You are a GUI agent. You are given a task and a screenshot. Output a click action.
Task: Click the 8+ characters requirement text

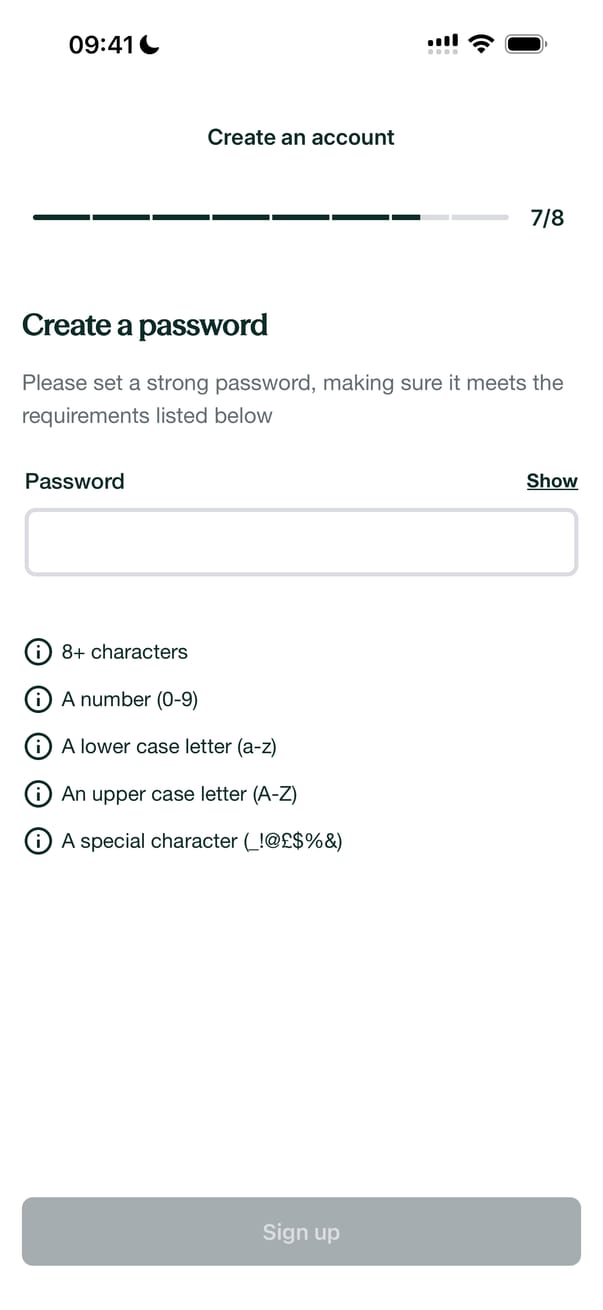(124, 652)
